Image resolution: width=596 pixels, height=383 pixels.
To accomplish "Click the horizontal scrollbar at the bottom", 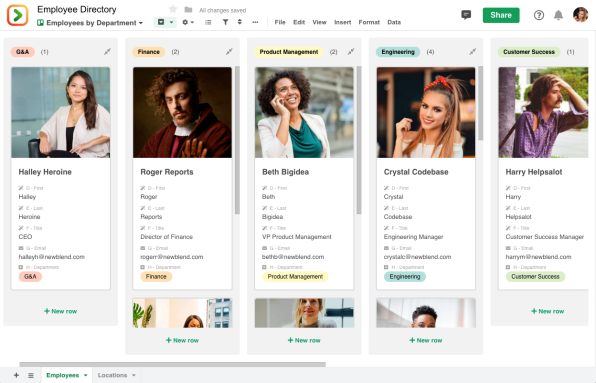I will (173, 364).
